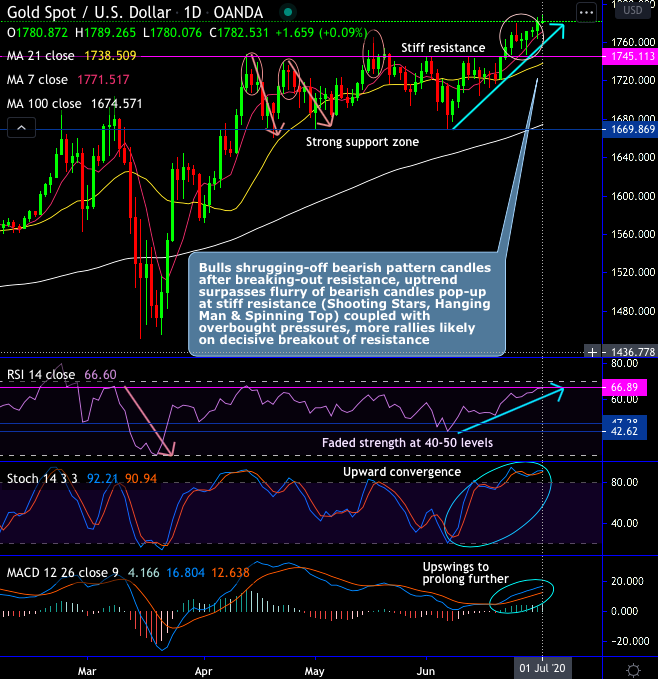The image size is (658, 679).
Task: Click the high price H1789.265 readout
Action: pyautogui.click(x=105, y=33)
